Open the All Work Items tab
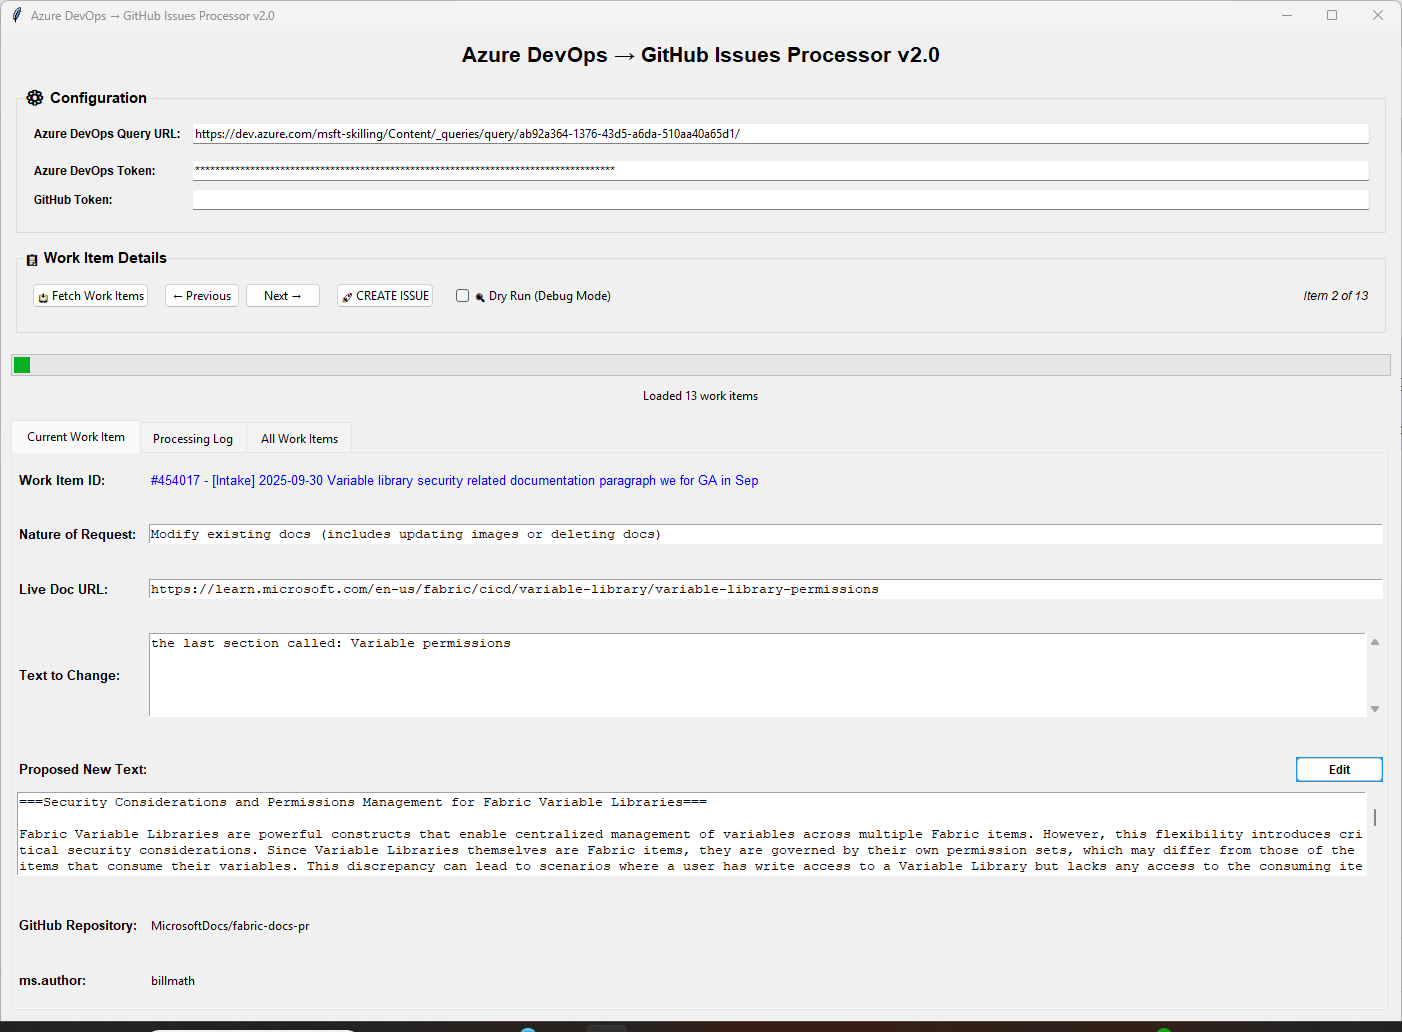This screenshot has height=1032, width=1402. tap(300, 439)
